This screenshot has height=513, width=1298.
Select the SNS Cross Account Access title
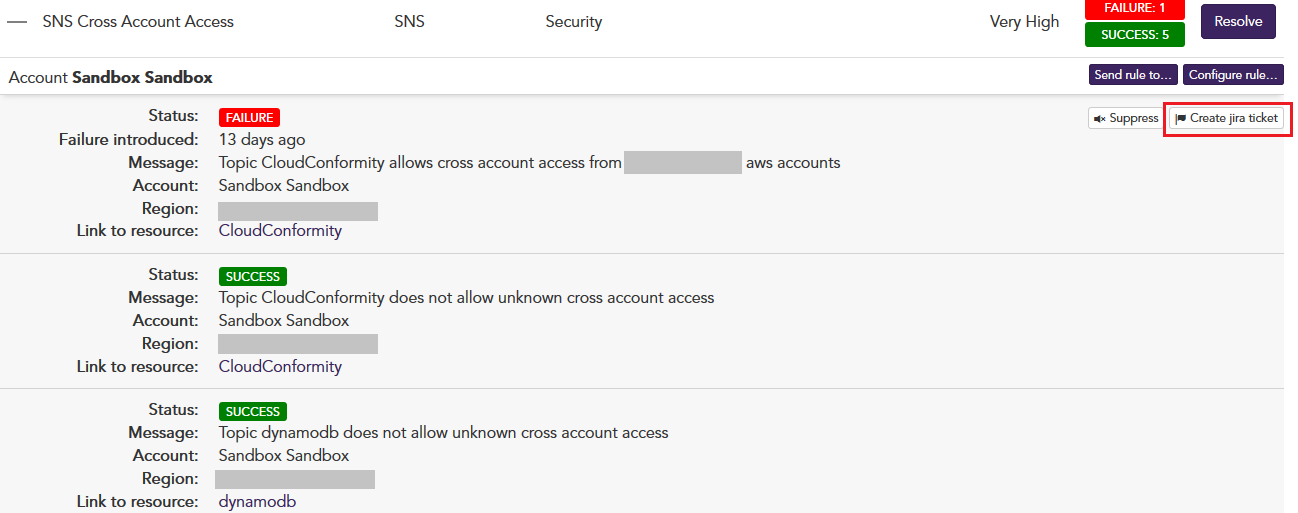(x=138, y=21)
